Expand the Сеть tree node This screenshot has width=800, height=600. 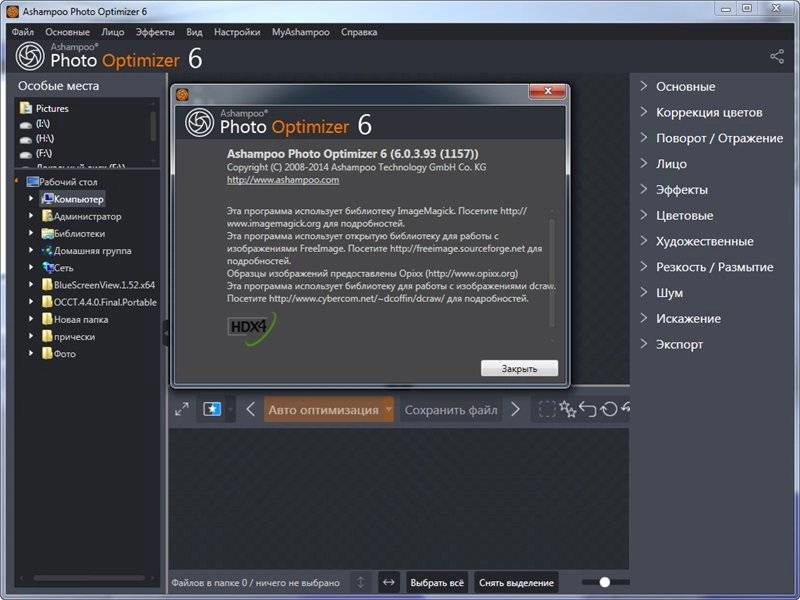[x=31, y=267]
